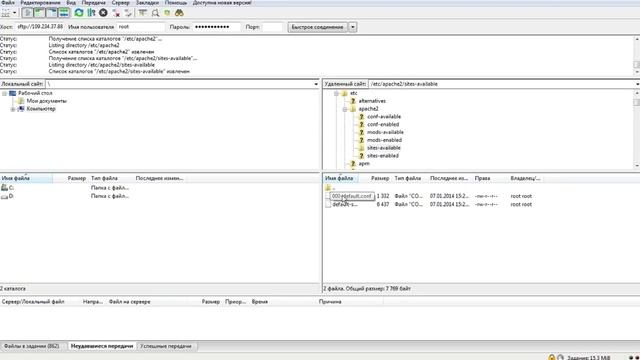This screenshot has width=640, height=360.
Task: Click the parent folder '..' in the remote list
Action: (x=331, y=188)
